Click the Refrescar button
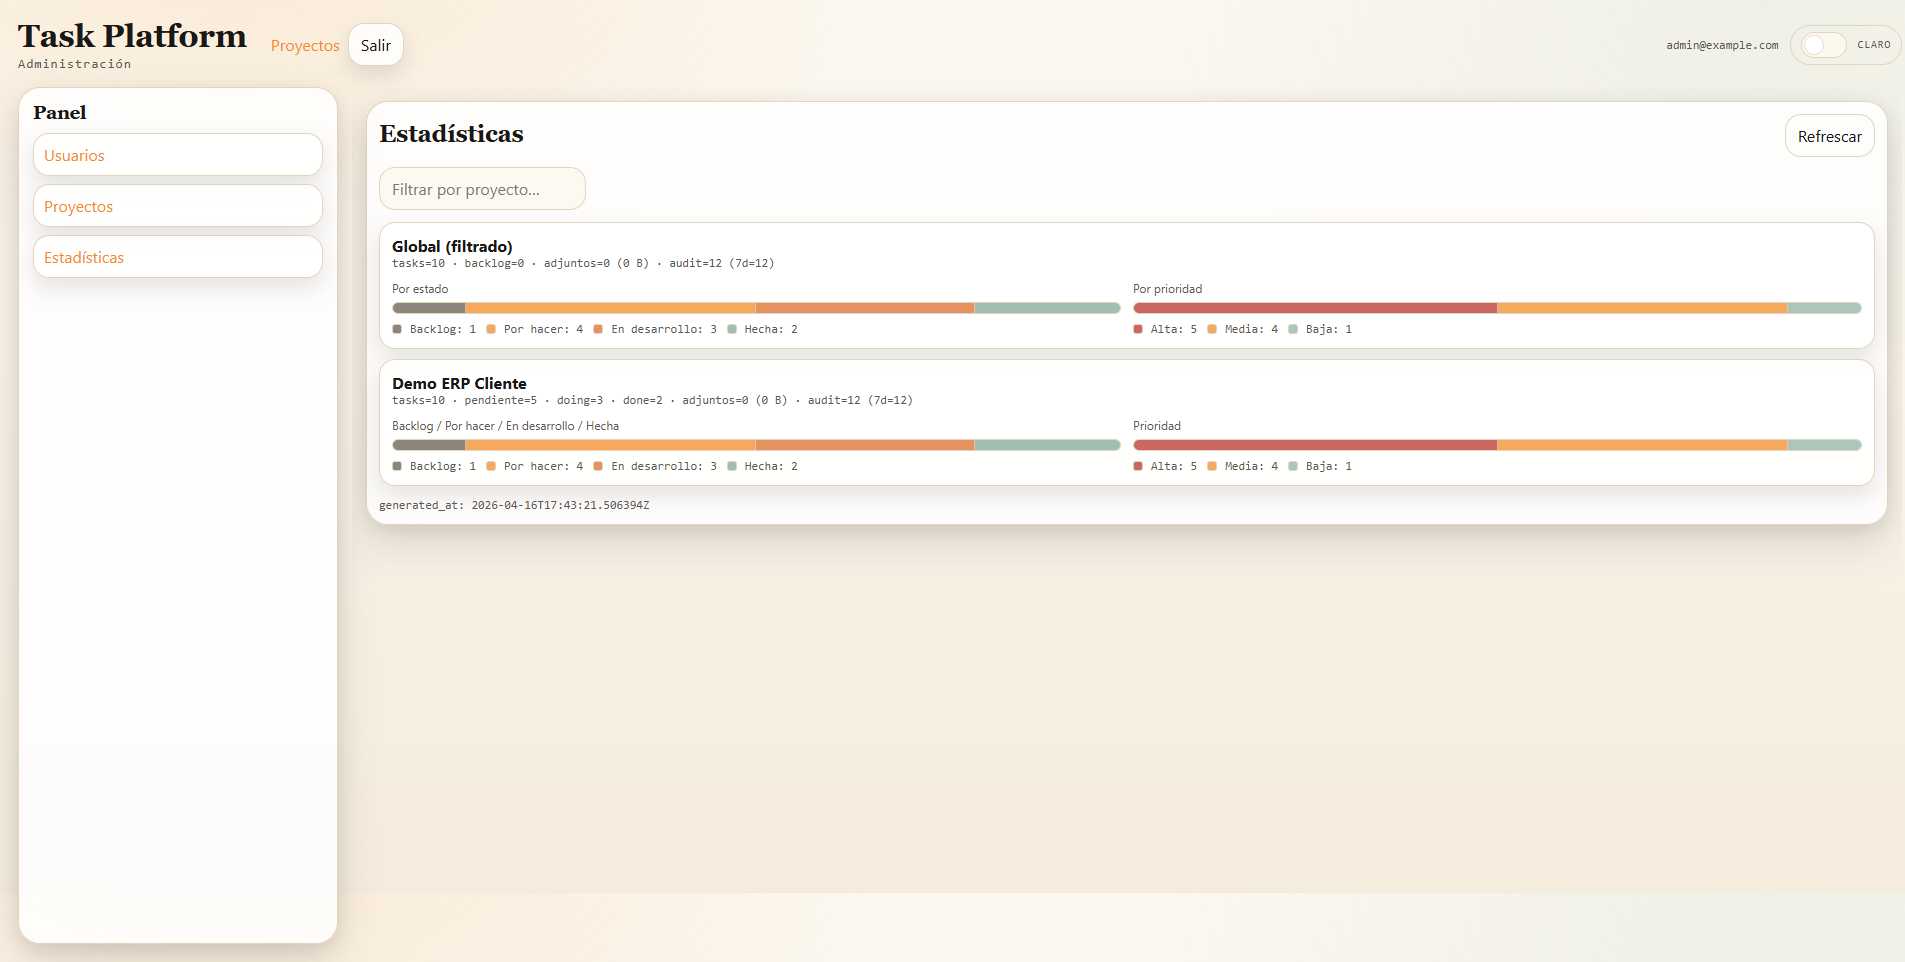This screenshot has height=962, width=1905. click(x=1829, y=136)
